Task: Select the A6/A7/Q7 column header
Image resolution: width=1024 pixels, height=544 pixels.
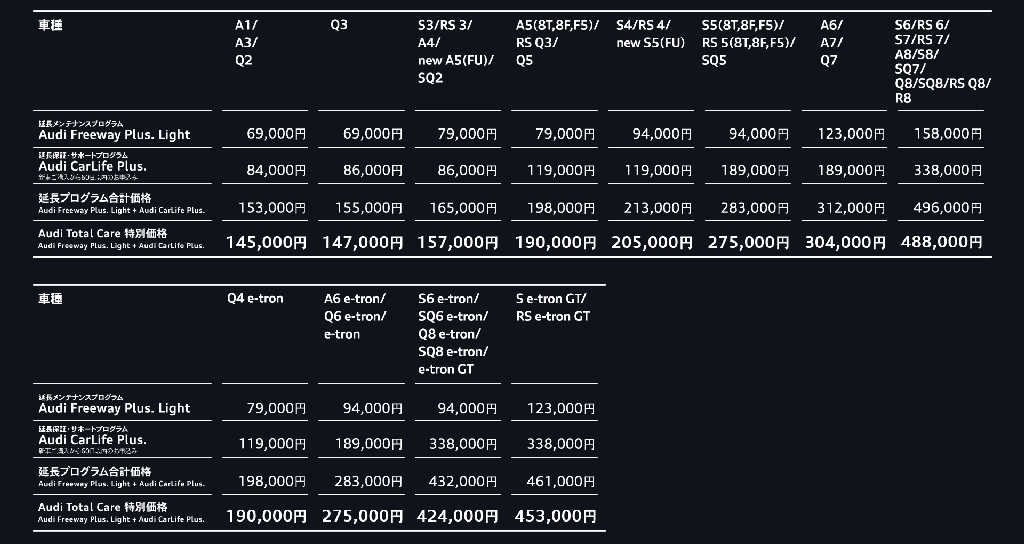Action: point(831,42)
